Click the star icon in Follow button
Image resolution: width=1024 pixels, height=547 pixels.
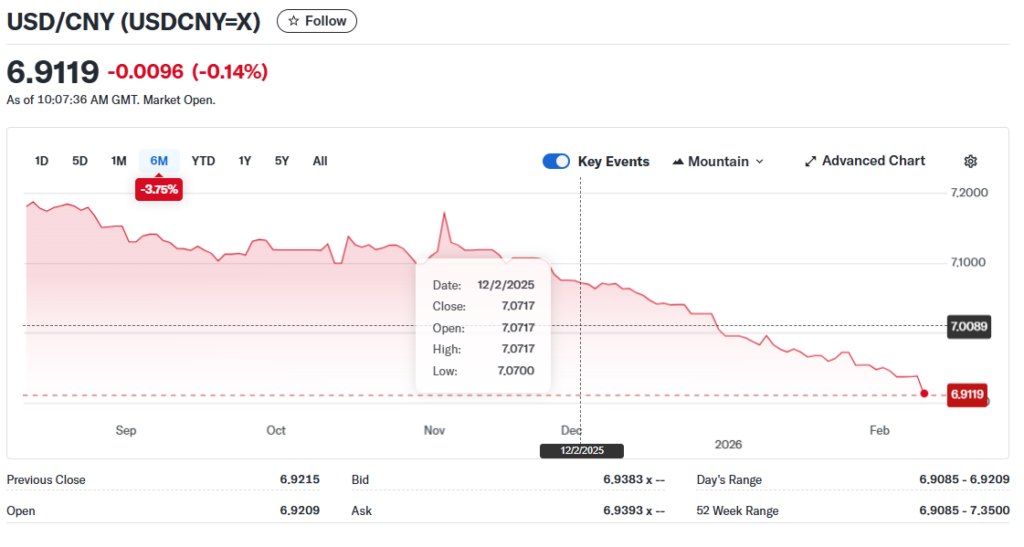(293, 21)
